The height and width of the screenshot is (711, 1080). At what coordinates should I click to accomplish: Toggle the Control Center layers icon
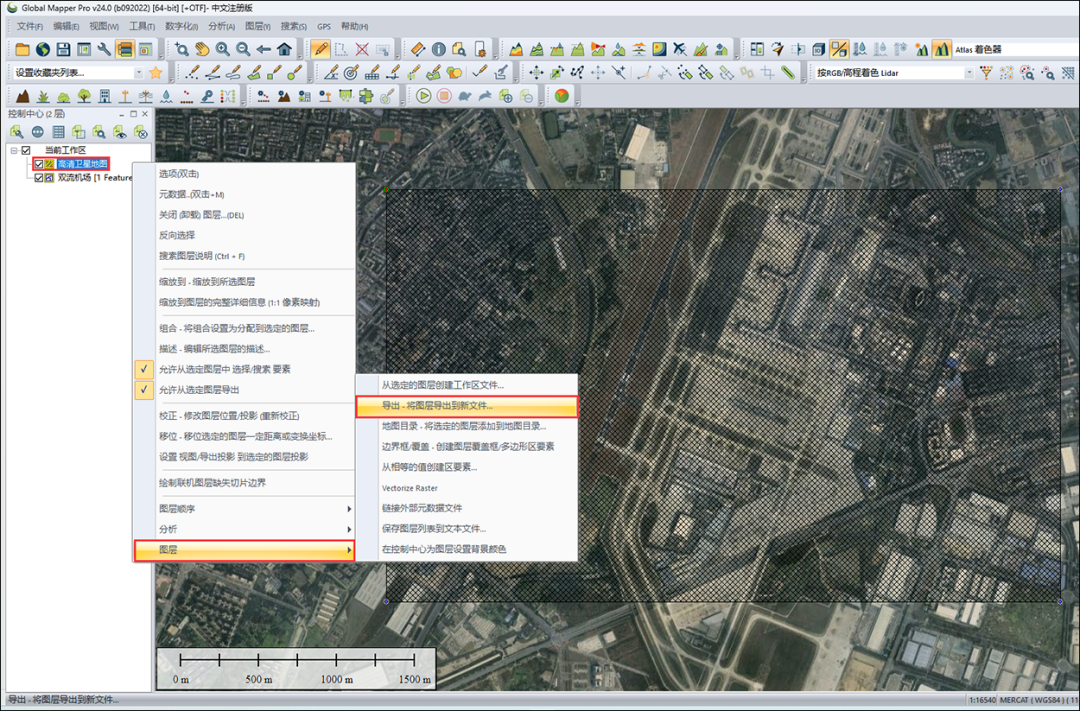tap(125, 50)
